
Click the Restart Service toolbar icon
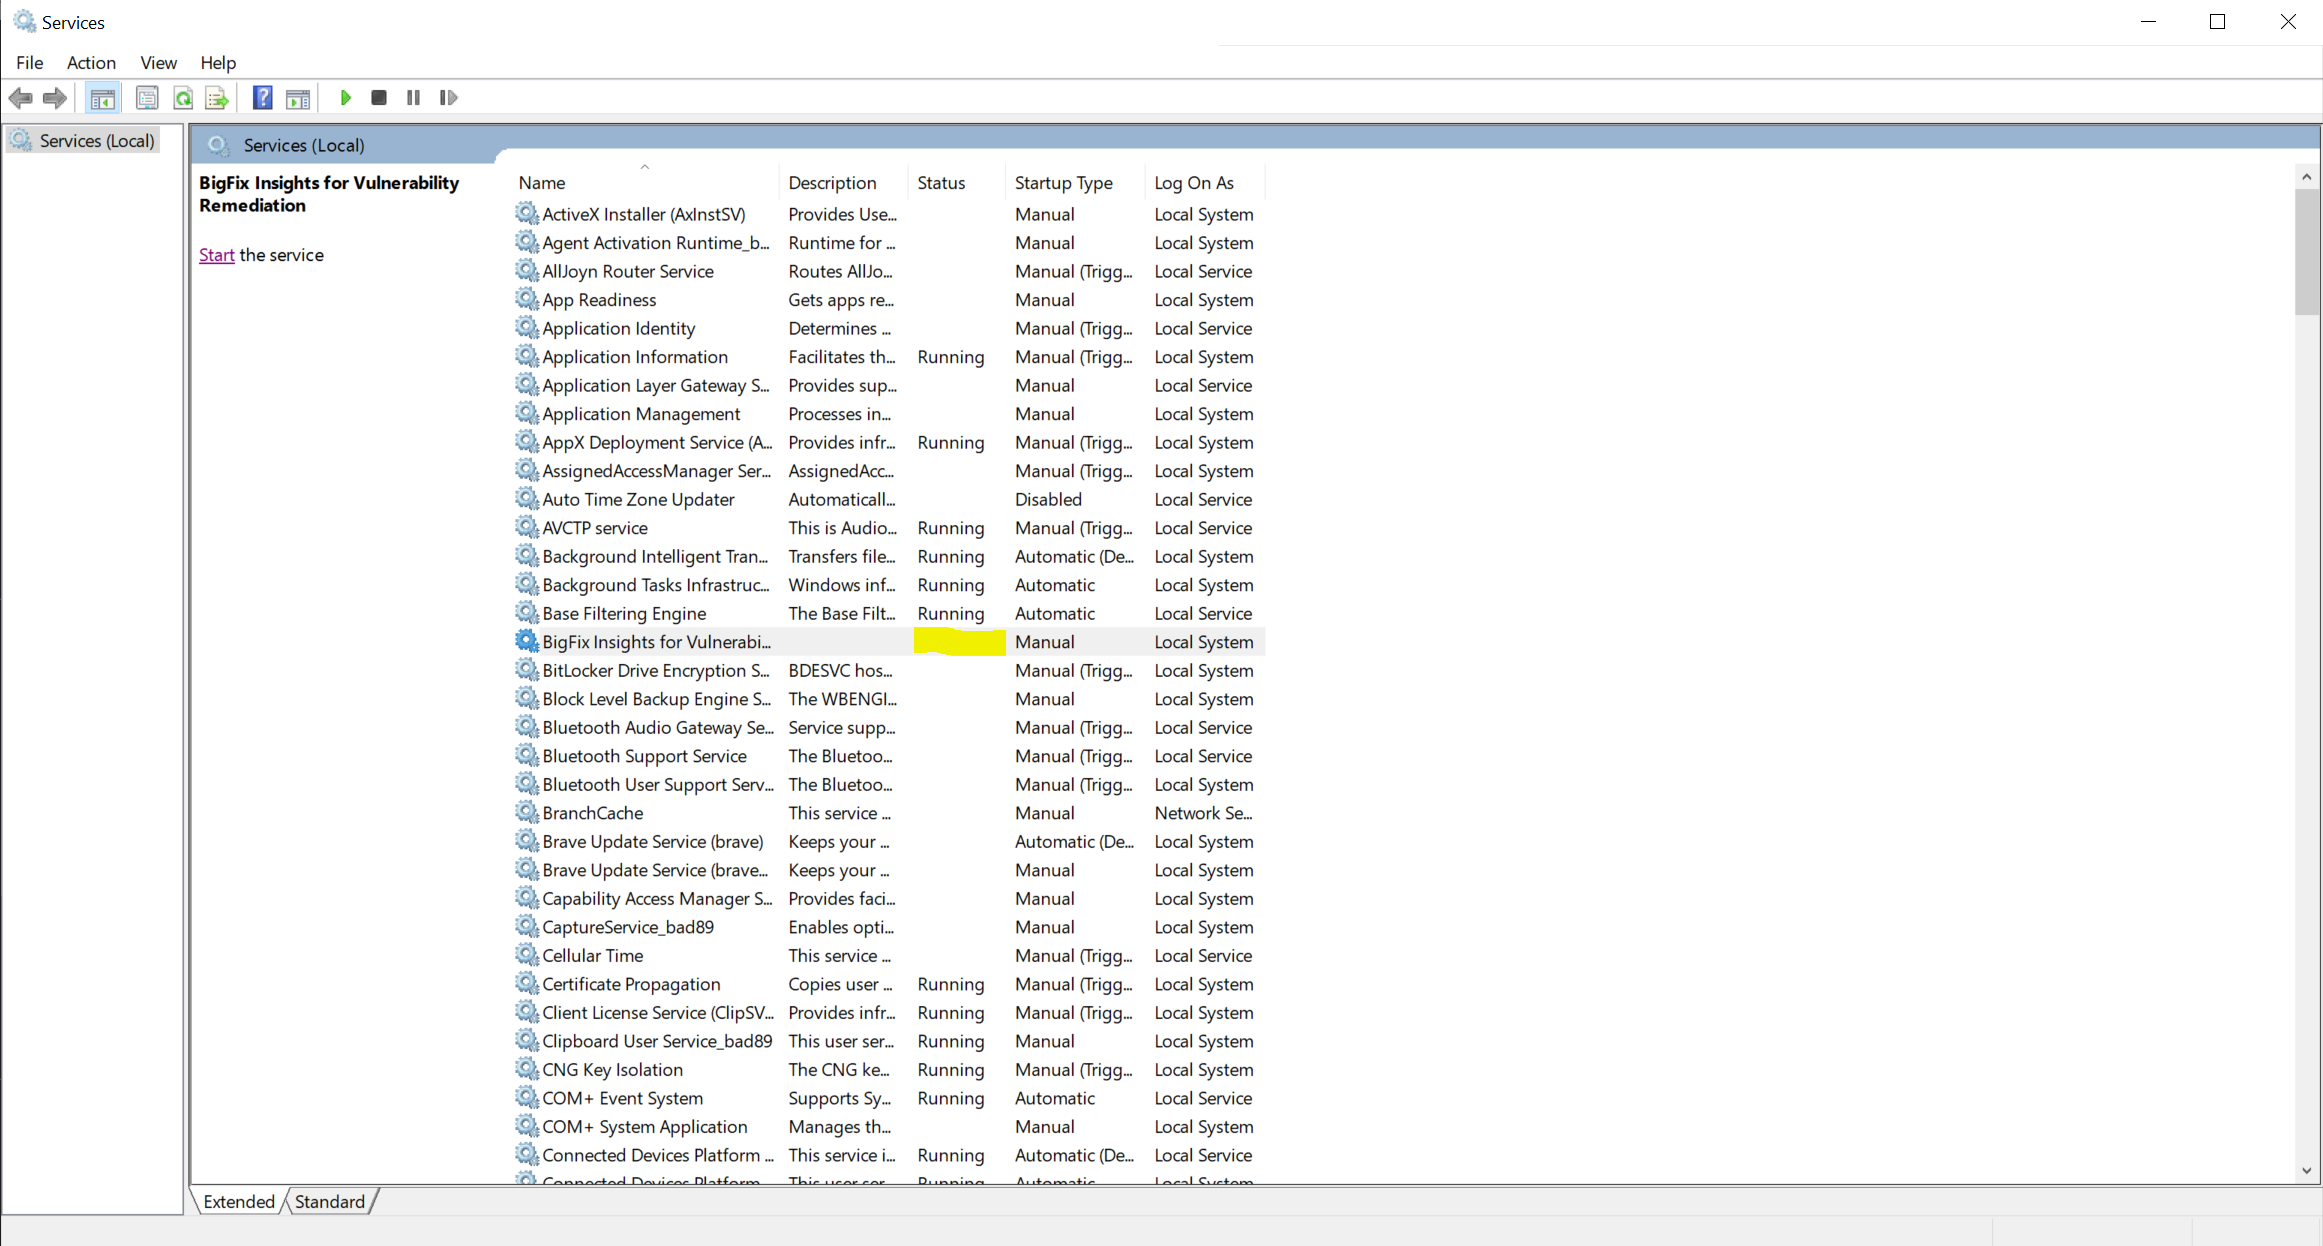tap(448, 98)
